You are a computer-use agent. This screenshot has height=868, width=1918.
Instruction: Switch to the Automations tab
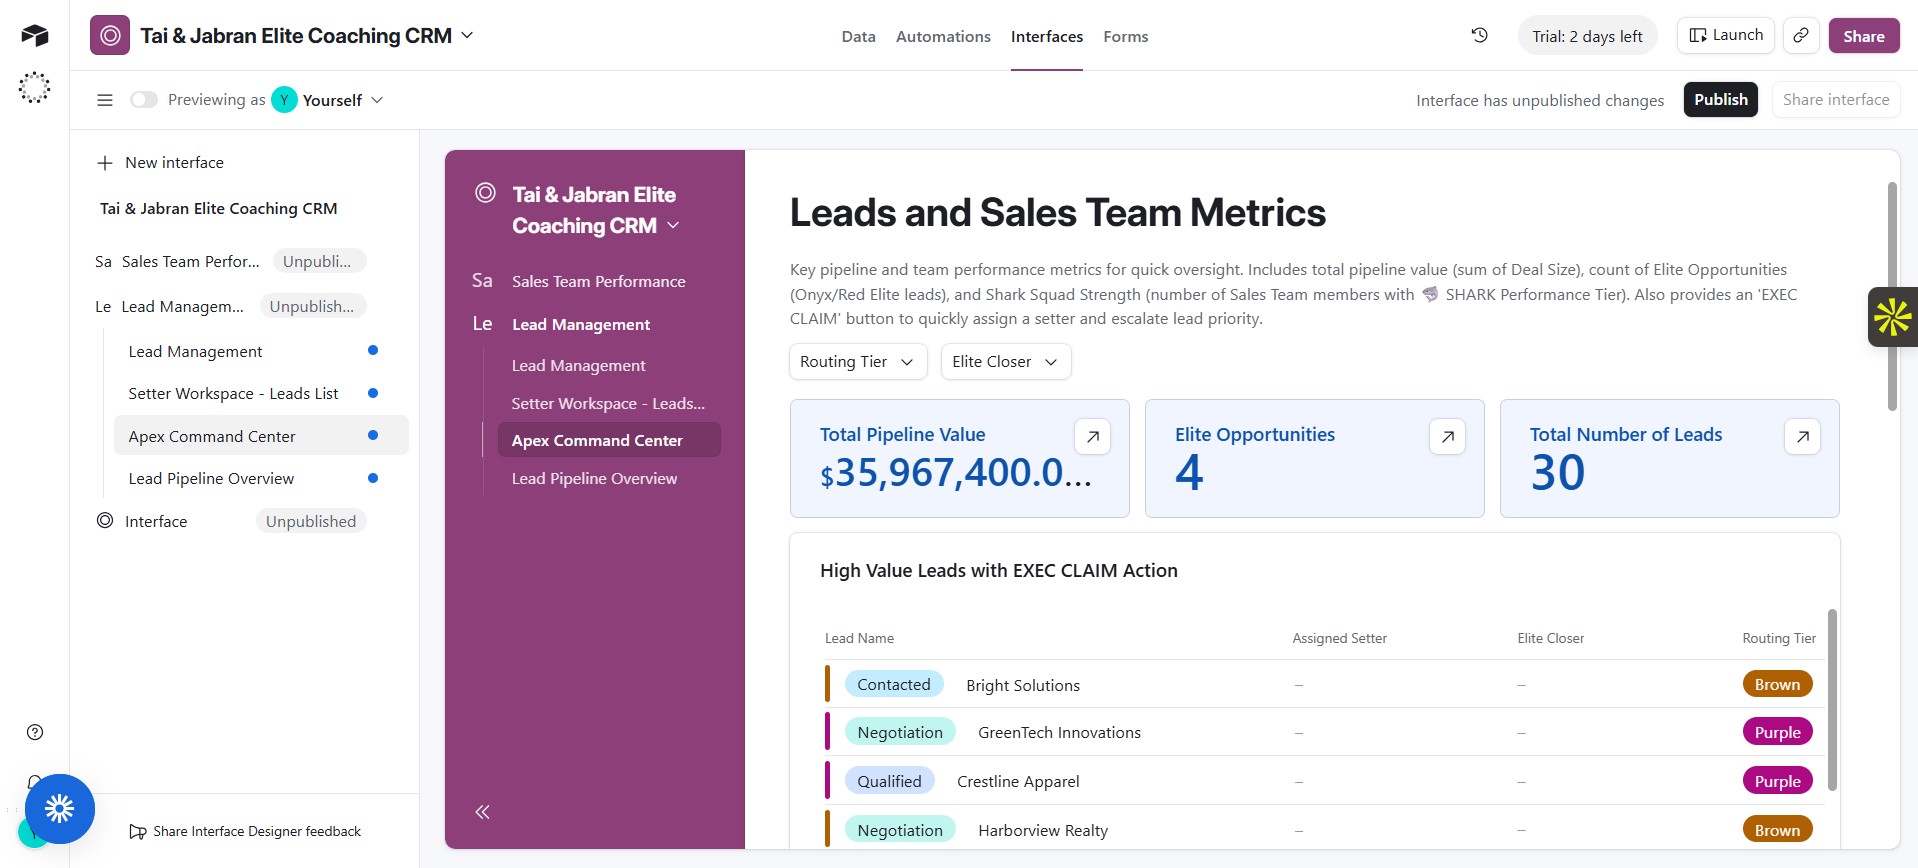(943, 36)
